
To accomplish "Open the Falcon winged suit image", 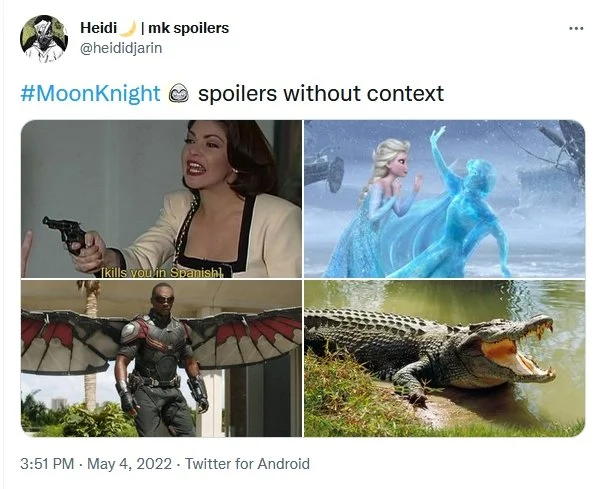I will [x=161, y=359].
